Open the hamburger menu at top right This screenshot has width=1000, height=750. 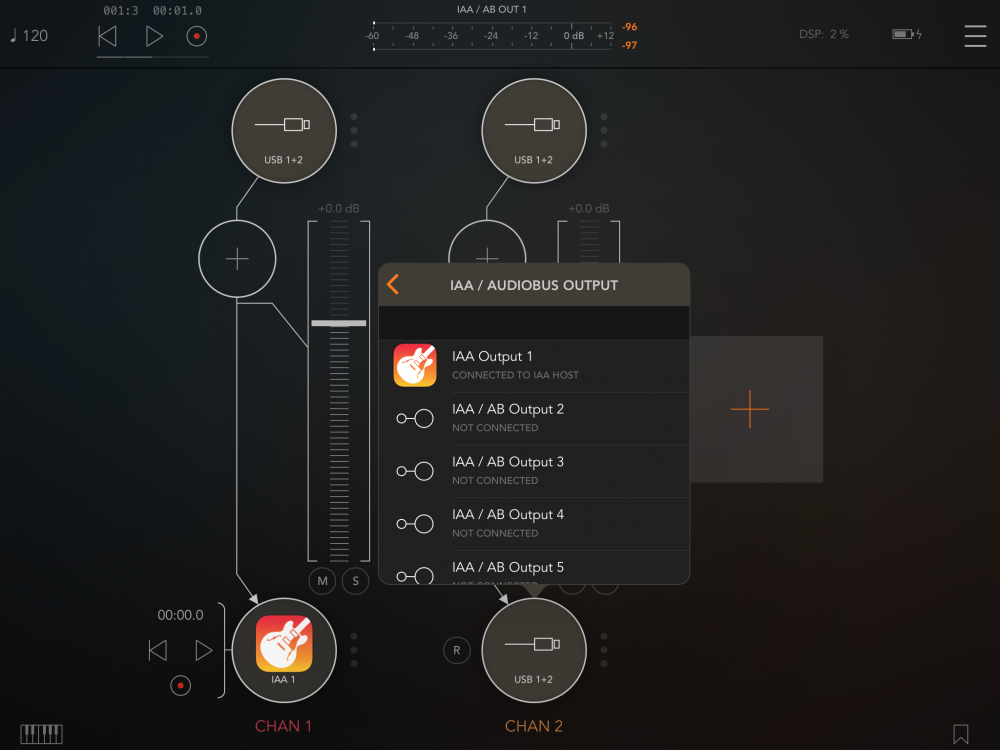pyautogui.click(x=974, y=36)
